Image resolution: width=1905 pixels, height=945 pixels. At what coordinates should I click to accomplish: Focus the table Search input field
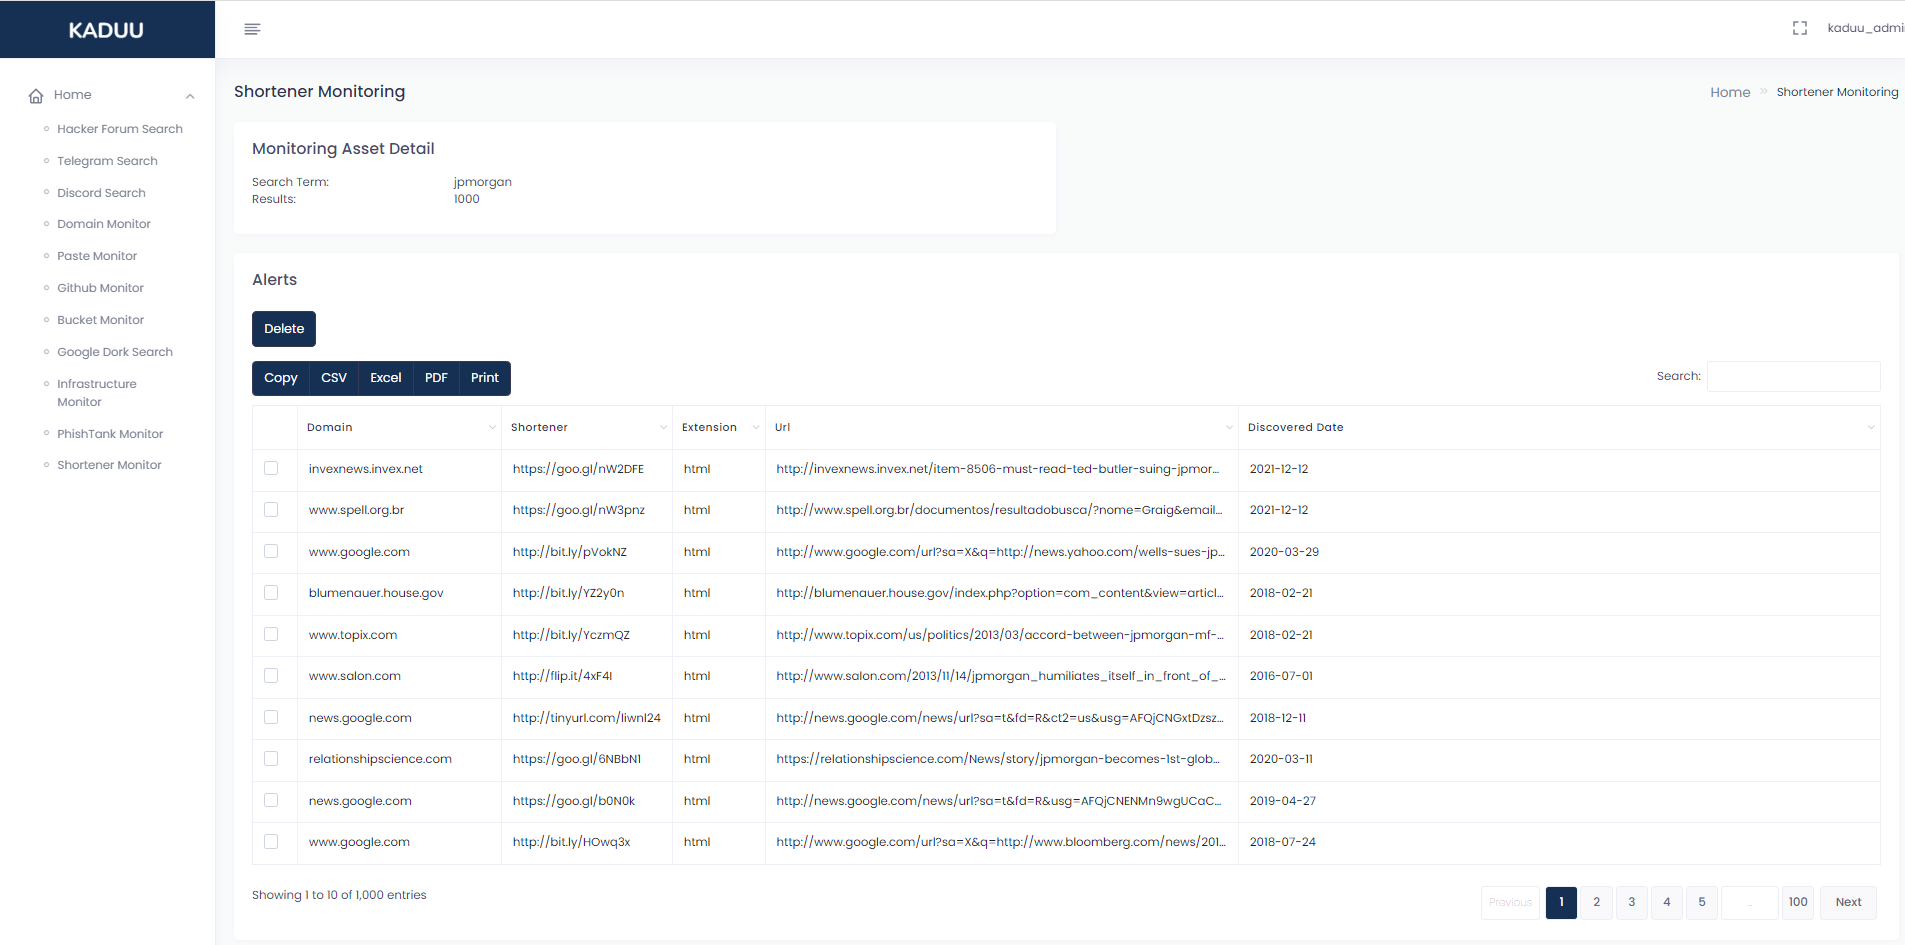(1793, 376)
